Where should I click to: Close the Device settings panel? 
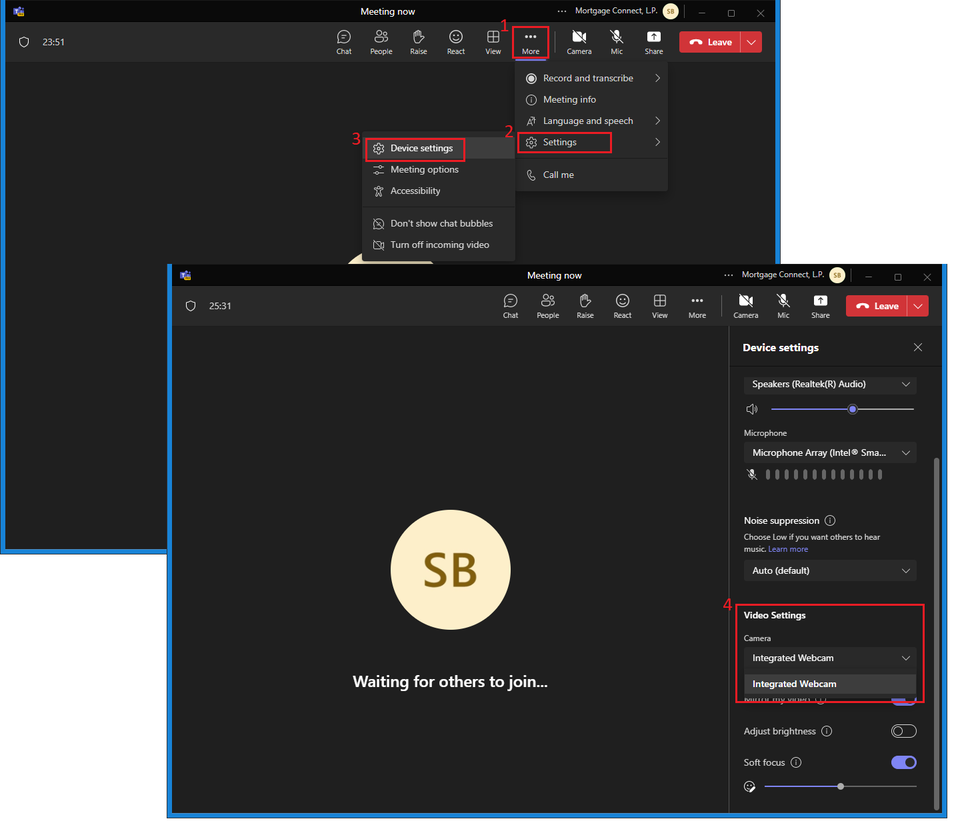tap(918, 347)
